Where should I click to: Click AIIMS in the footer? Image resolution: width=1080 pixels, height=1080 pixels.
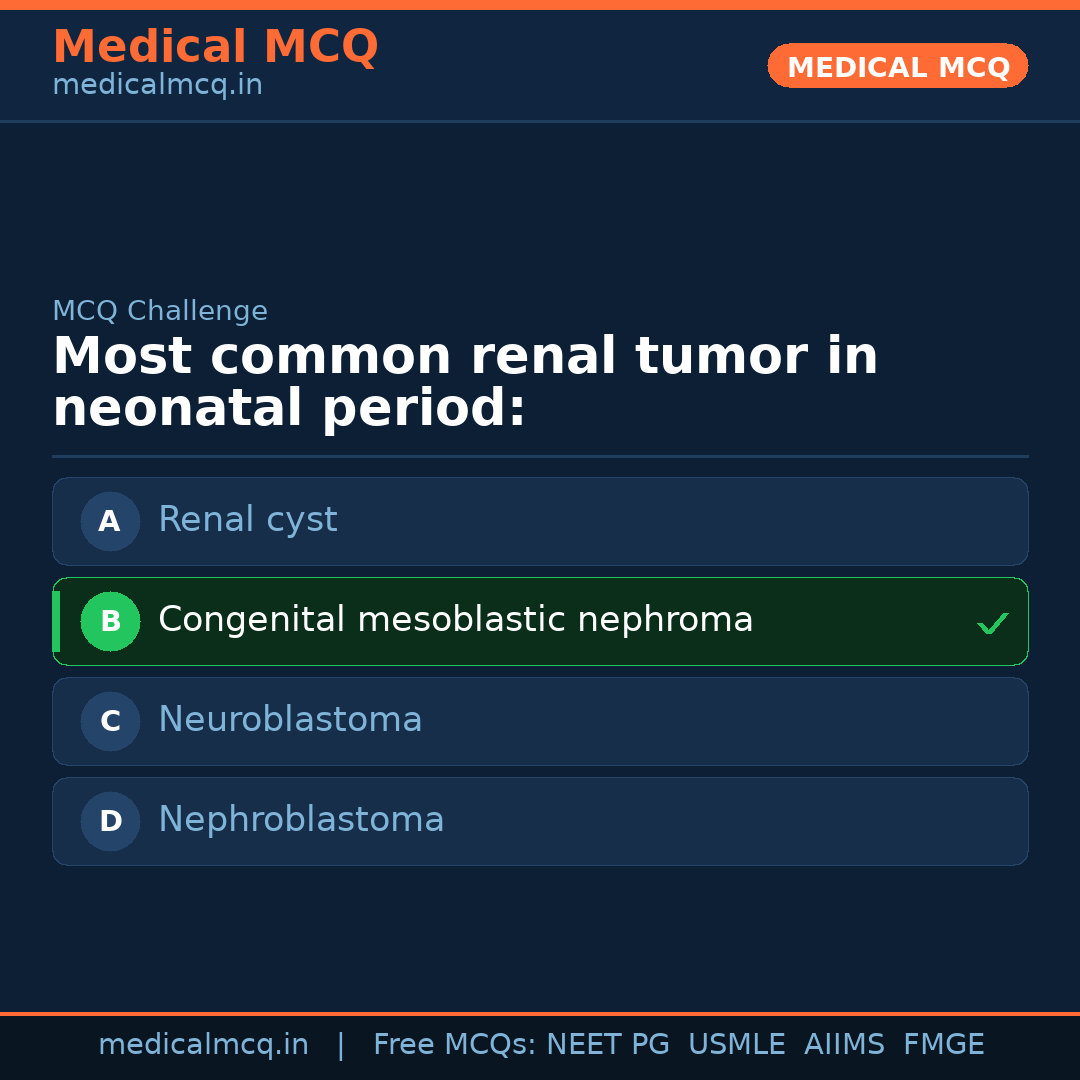click(844, 1045)
